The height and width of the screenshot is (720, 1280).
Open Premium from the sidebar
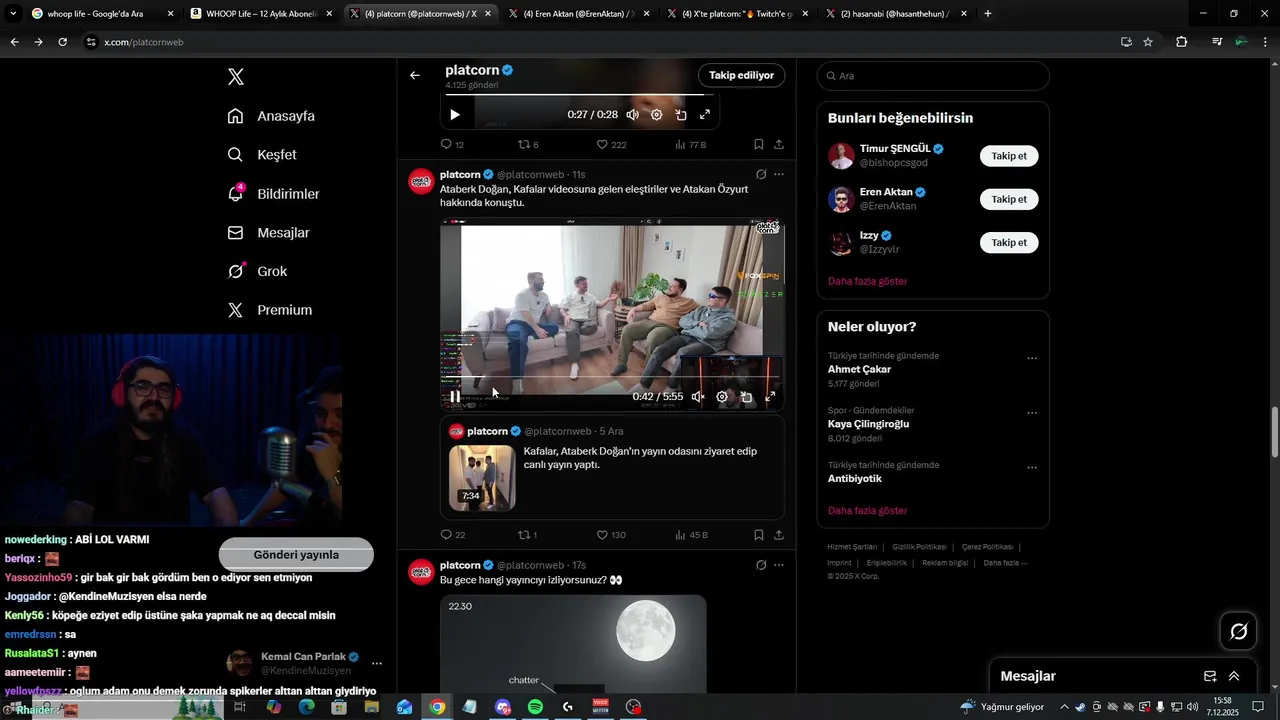point(270,310)
